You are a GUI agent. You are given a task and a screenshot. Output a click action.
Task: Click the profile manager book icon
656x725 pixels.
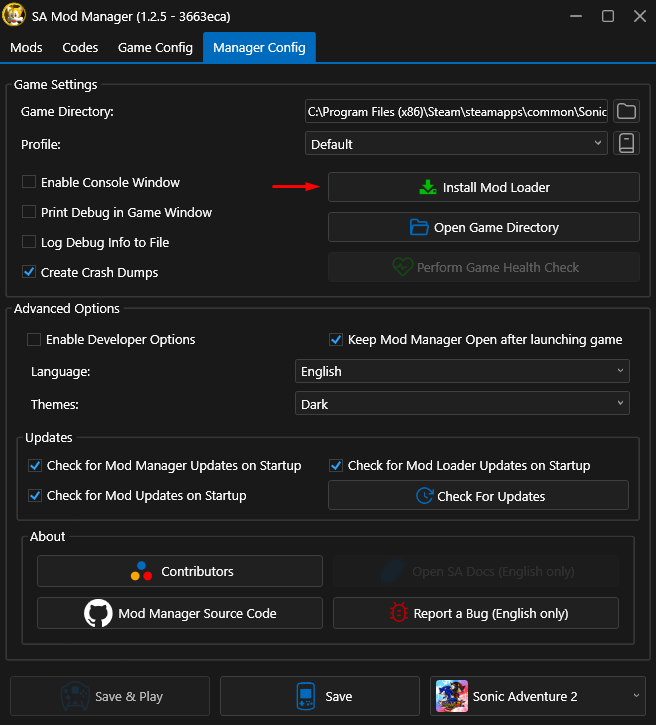[x=626, y=144]
